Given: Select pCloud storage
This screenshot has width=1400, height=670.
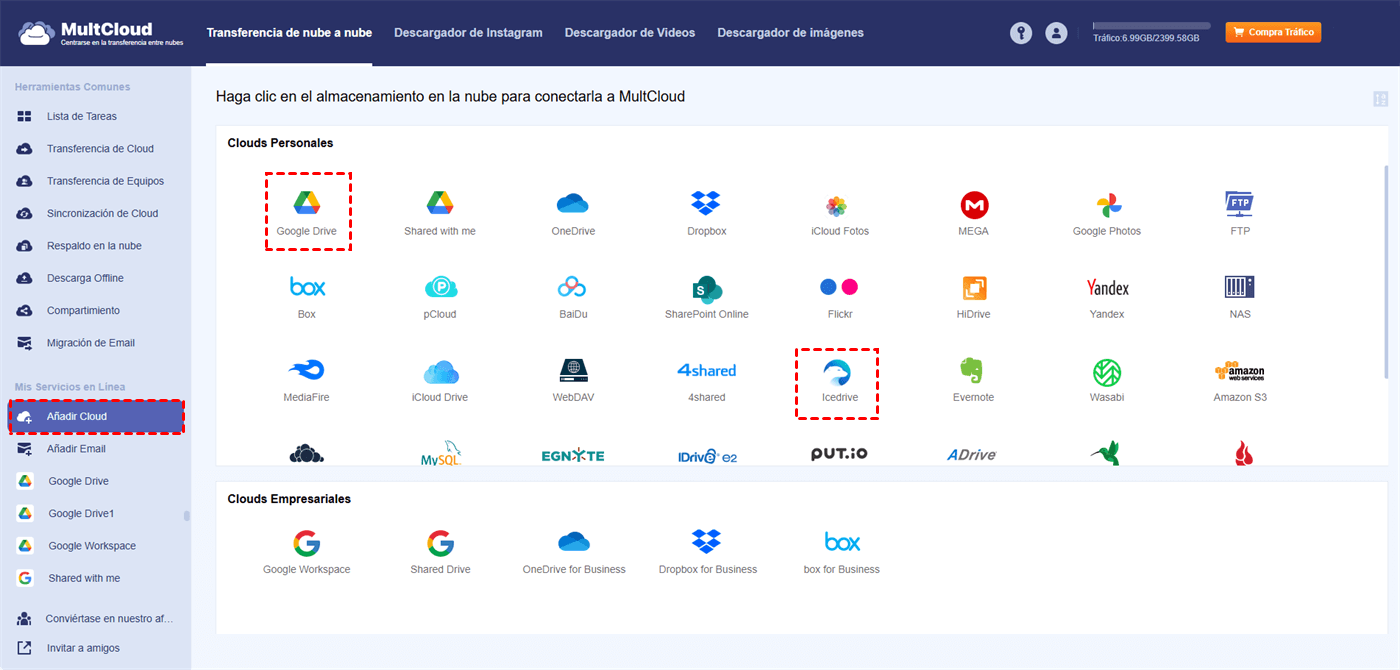Looking at the screenshot, I should 440,288.
